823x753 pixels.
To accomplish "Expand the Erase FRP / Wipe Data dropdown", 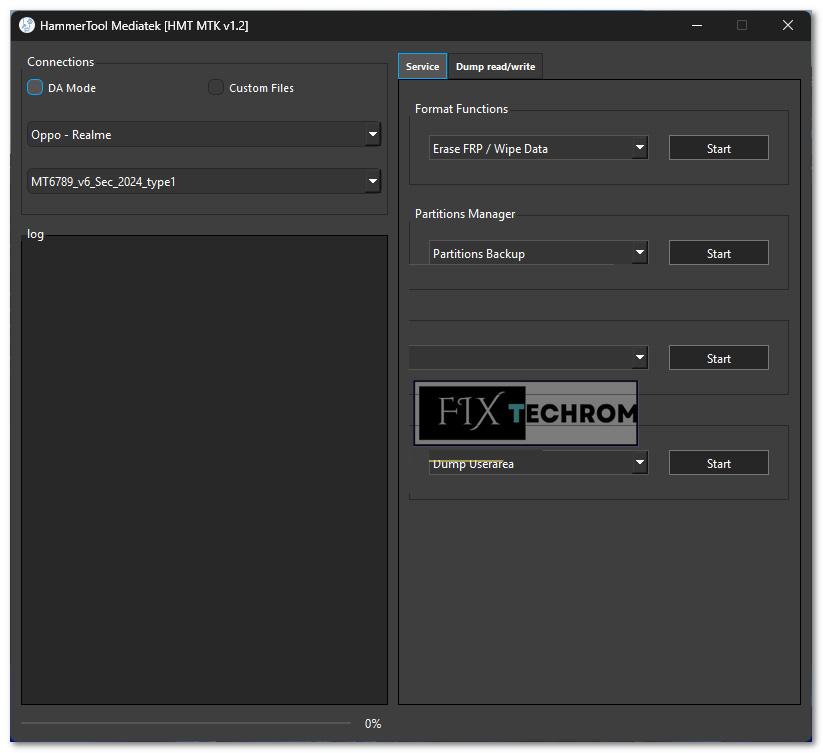I will 539,148.
